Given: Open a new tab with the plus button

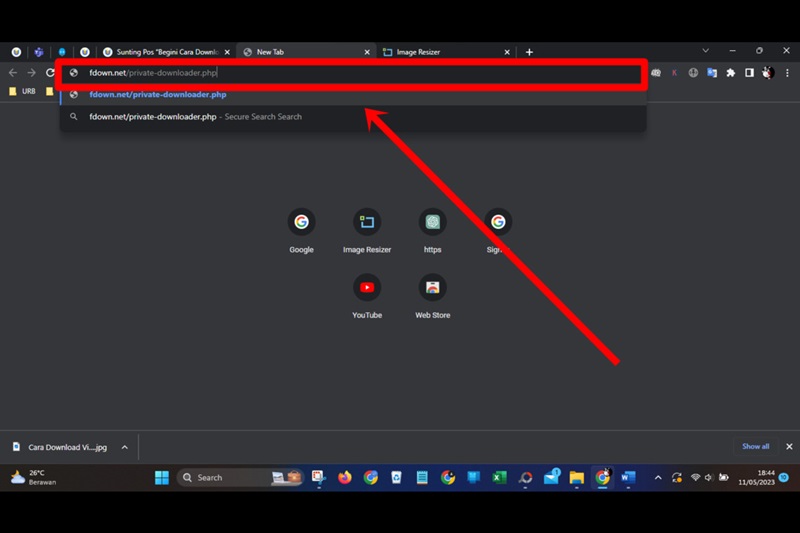Looking at the screenshot, I should point(529,52).
